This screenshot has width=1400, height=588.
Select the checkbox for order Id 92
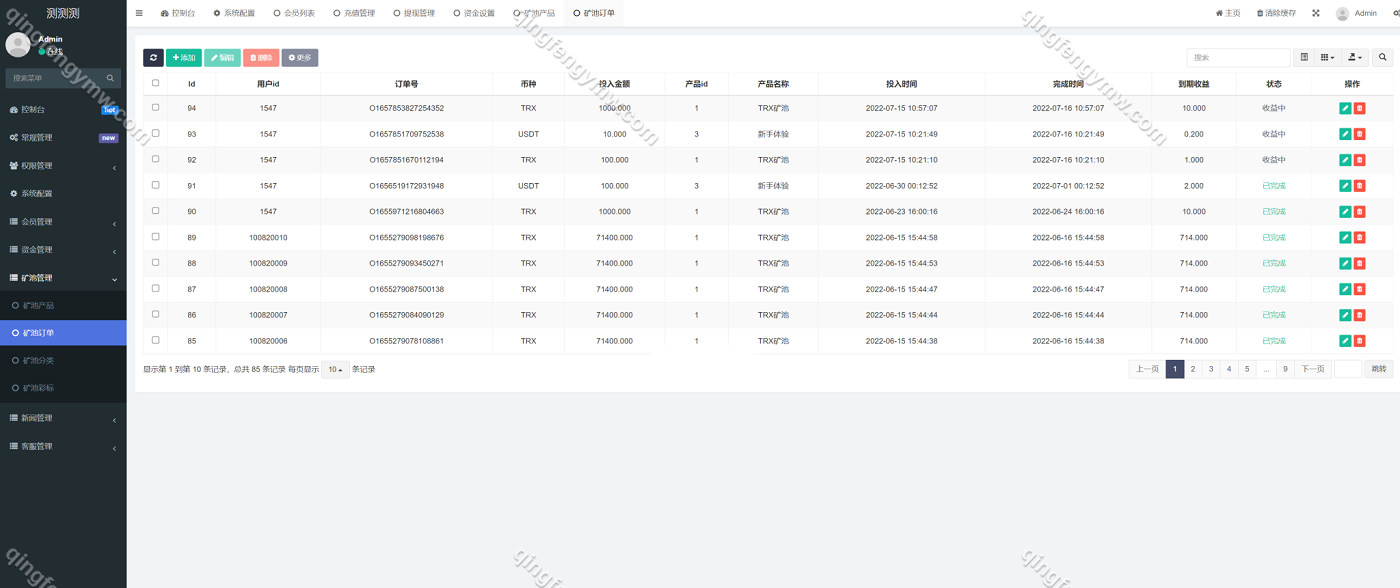(155, 159)
